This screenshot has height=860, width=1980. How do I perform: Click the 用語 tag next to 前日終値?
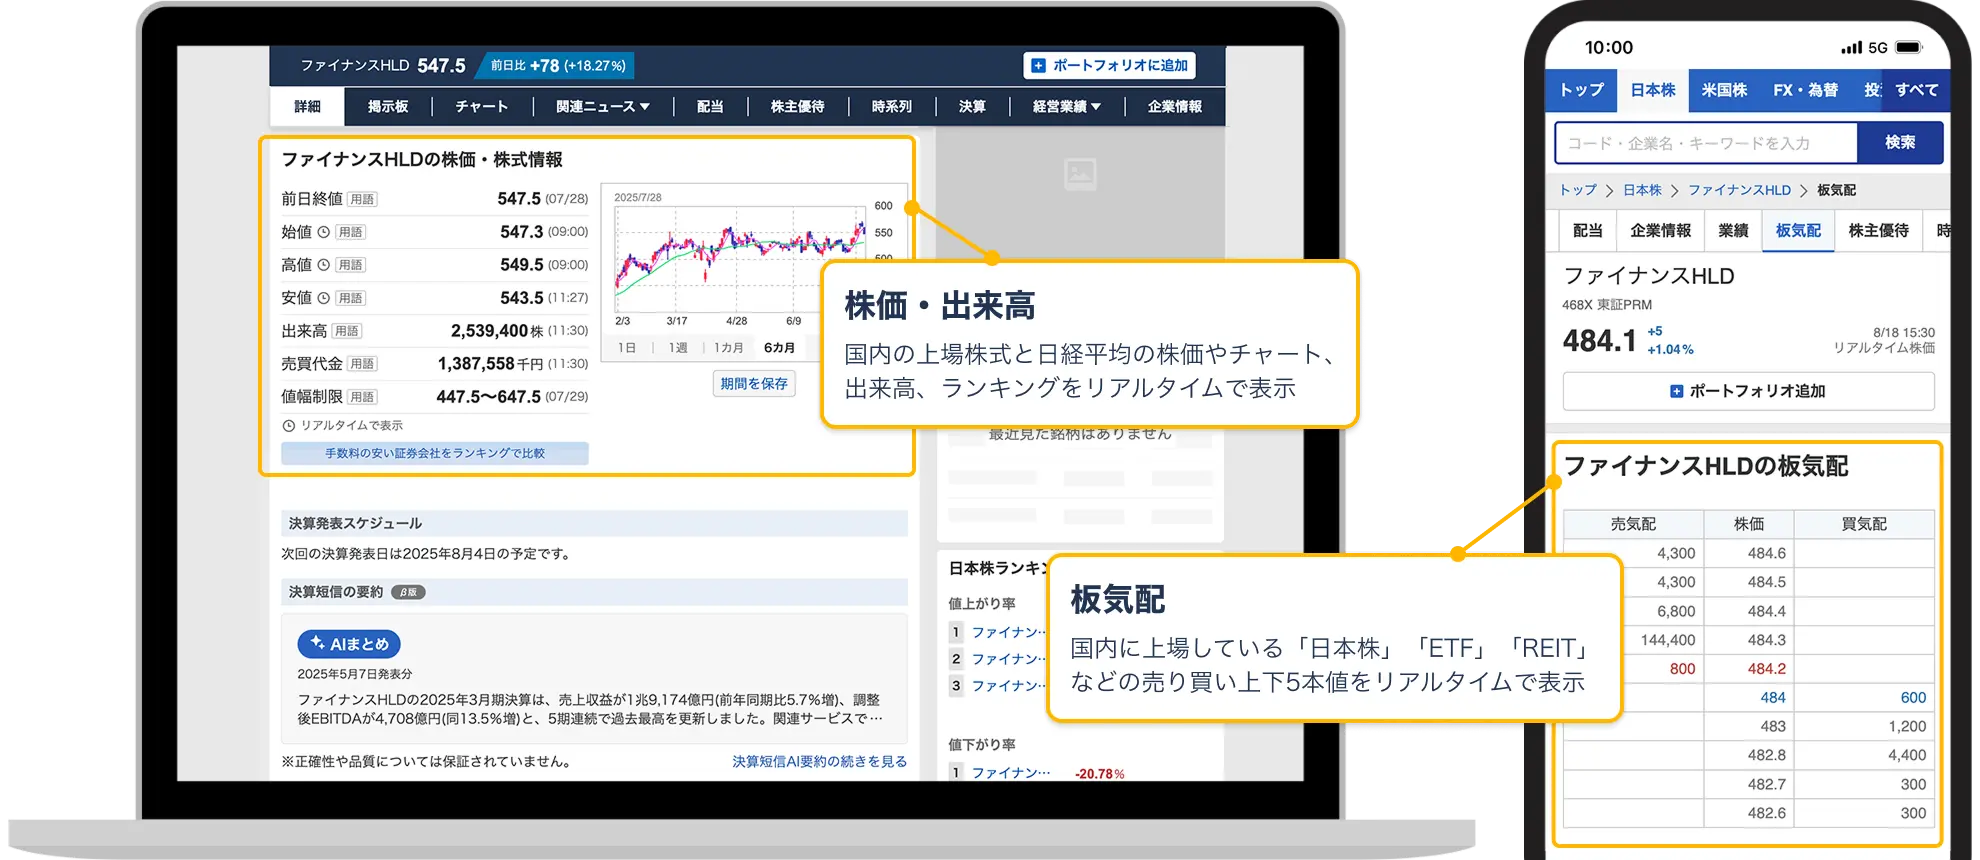362,199
